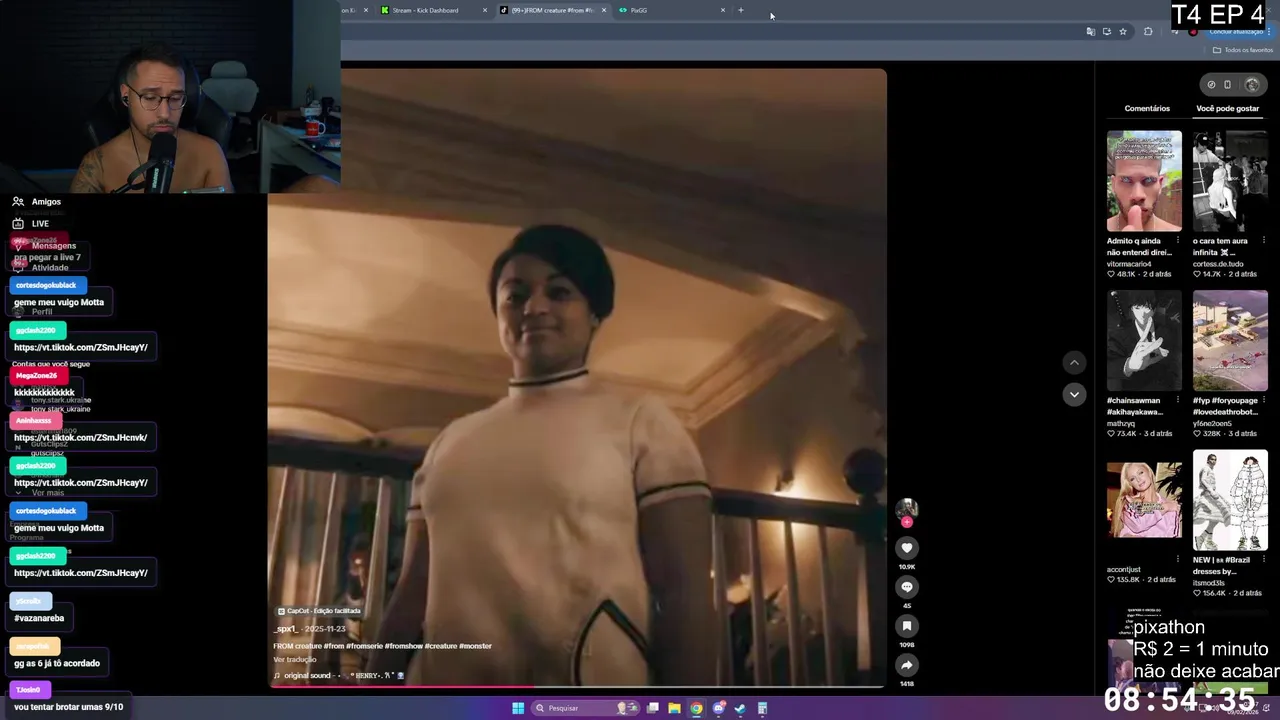Click the first circular icon in TikTok top pill
The width and height of the screenshot is (1280, 720).
pos(1211,85)
